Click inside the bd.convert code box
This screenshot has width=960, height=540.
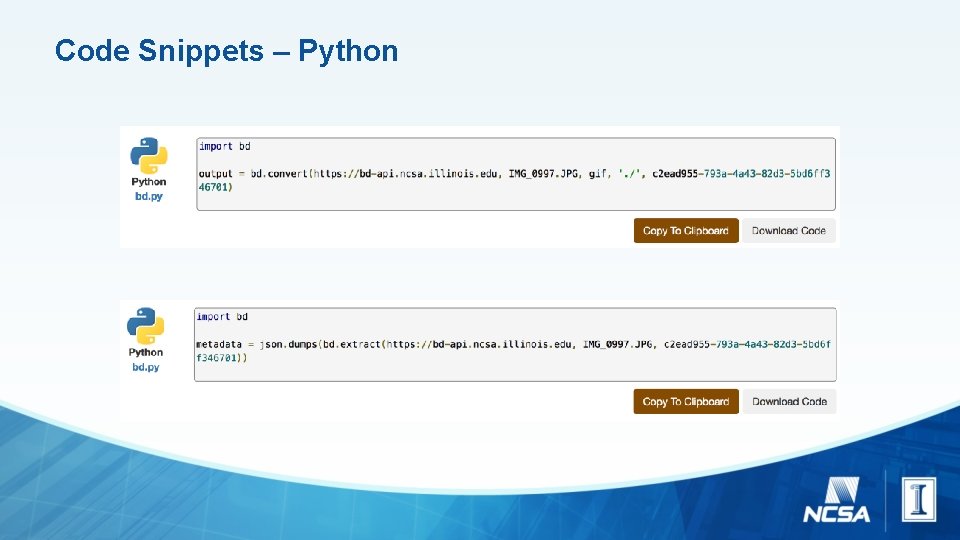516,174
